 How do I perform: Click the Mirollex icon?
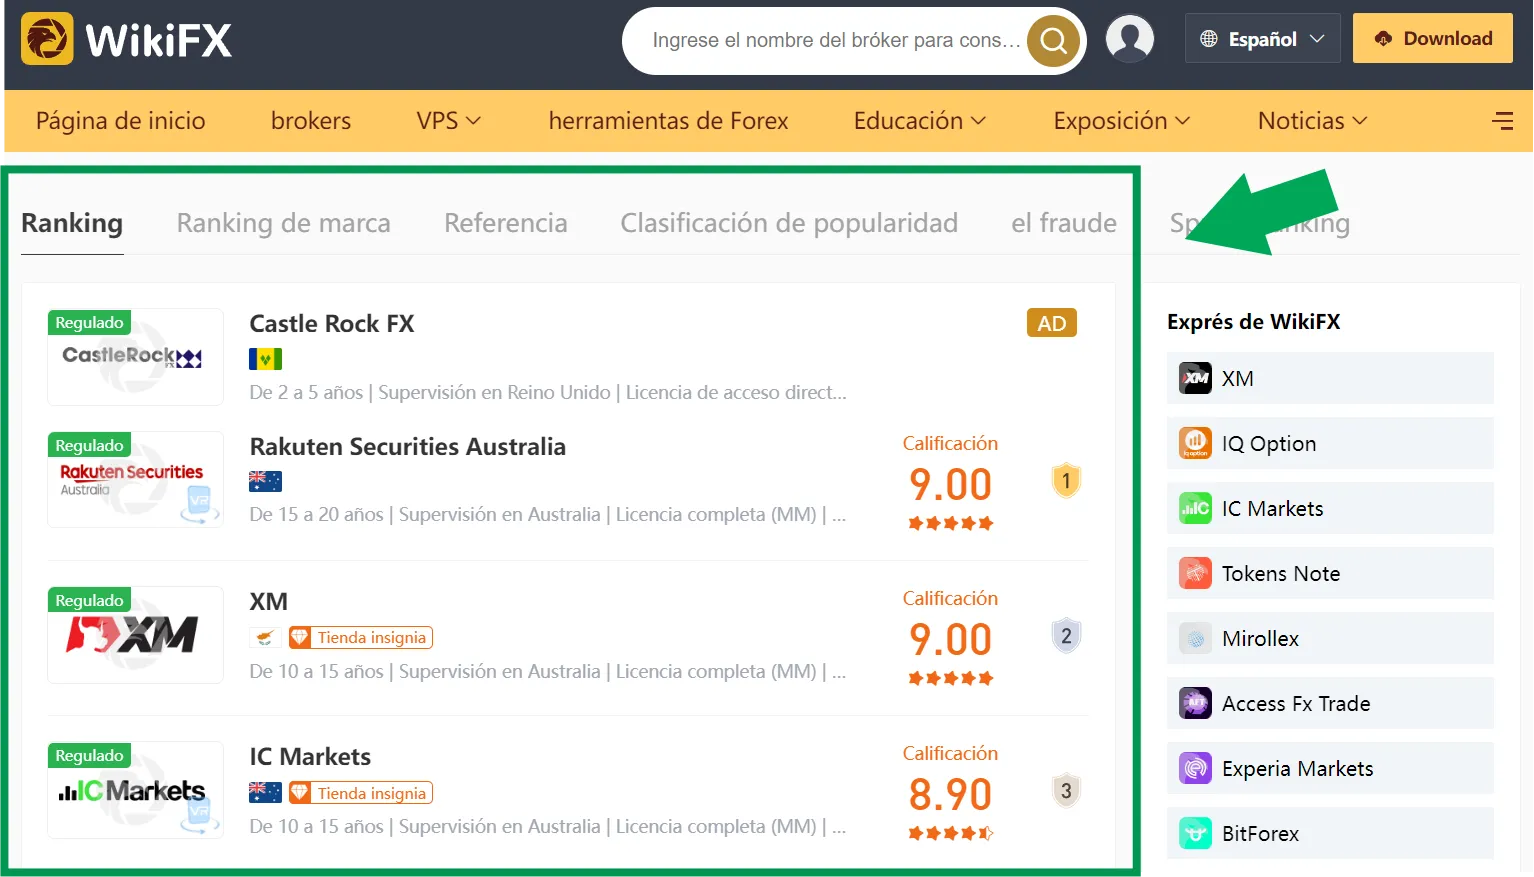pyautogui.click(x=1195, y=638)
